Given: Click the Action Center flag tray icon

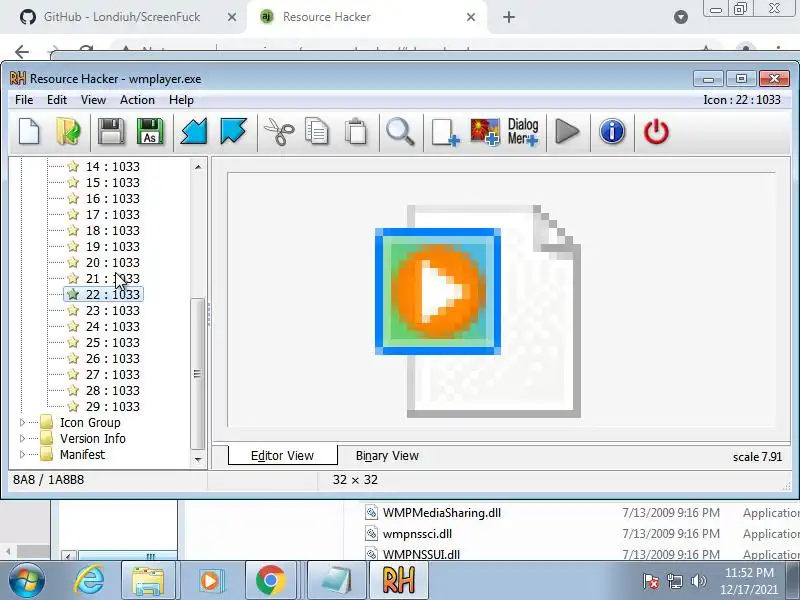Looking at the screenshot, I should [651, 581].
